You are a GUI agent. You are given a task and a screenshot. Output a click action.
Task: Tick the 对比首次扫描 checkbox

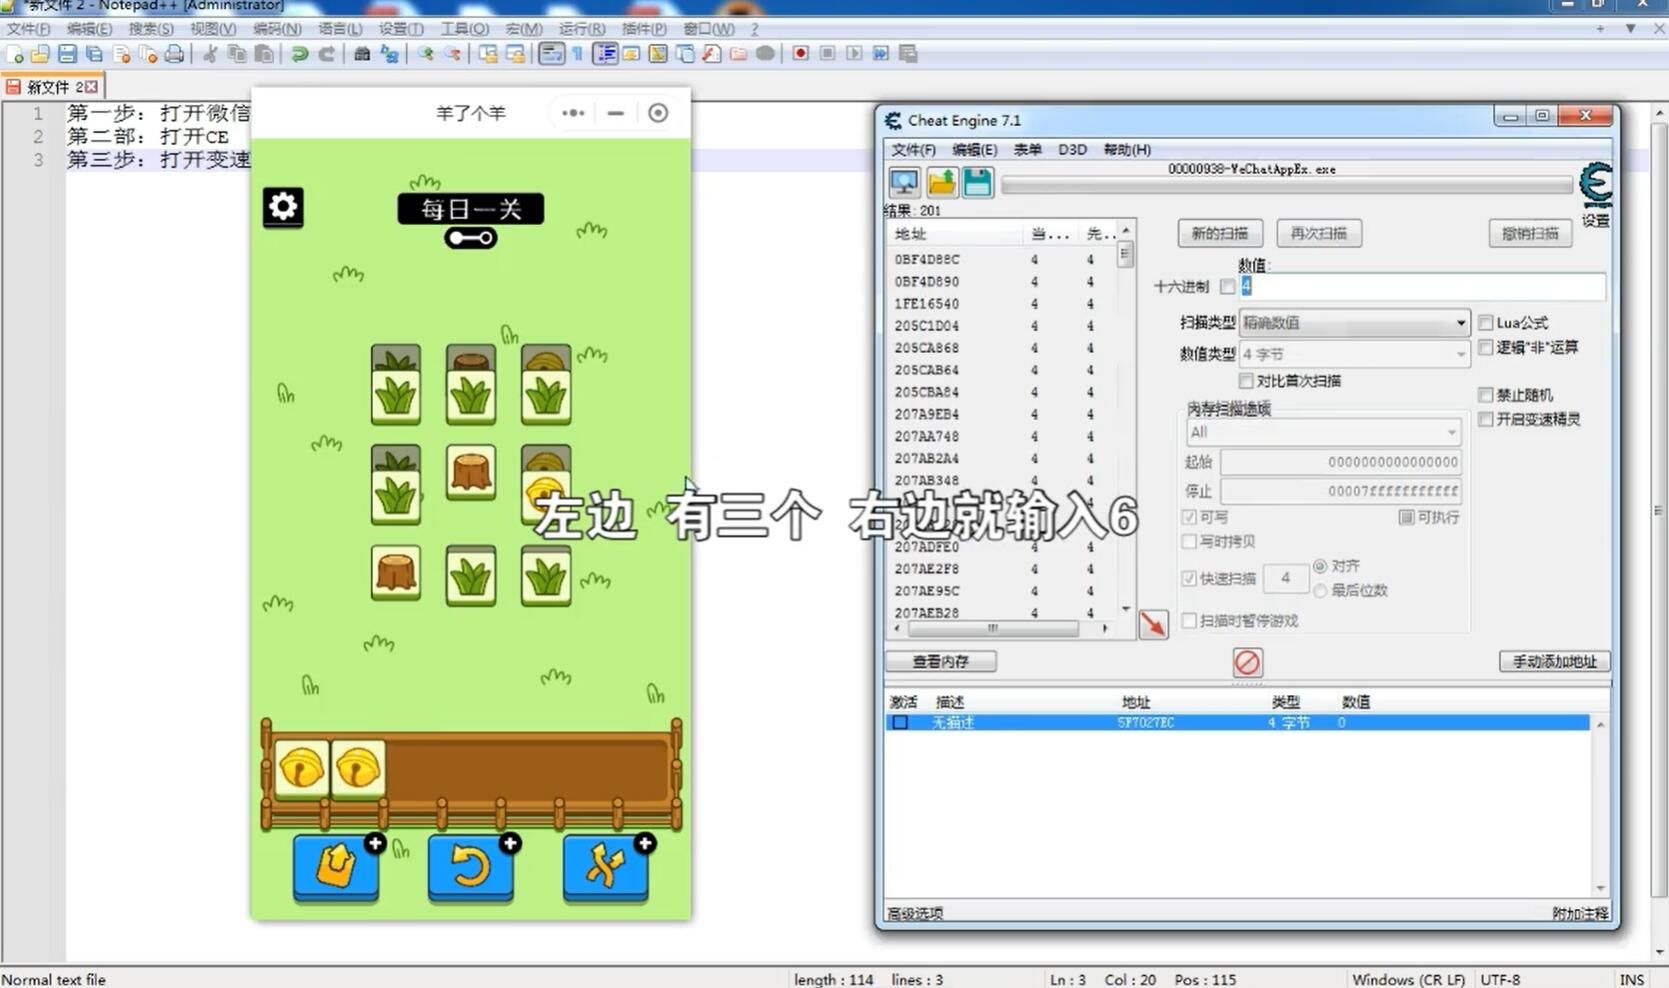[1246, 381]
